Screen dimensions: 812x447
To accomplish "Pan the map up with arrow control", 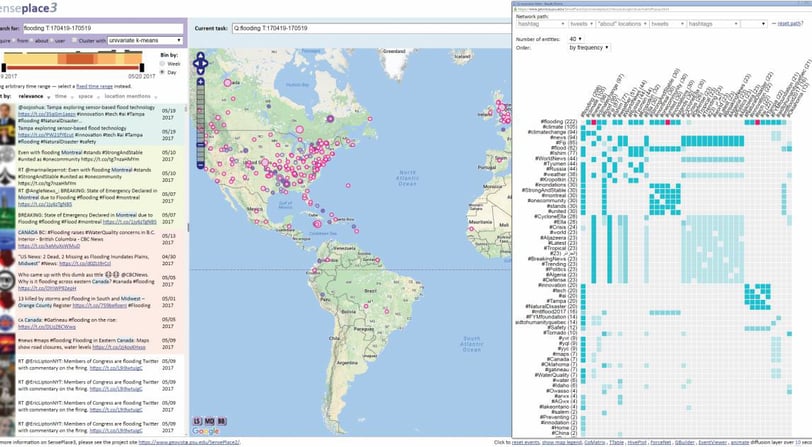I will pos(200,56).
